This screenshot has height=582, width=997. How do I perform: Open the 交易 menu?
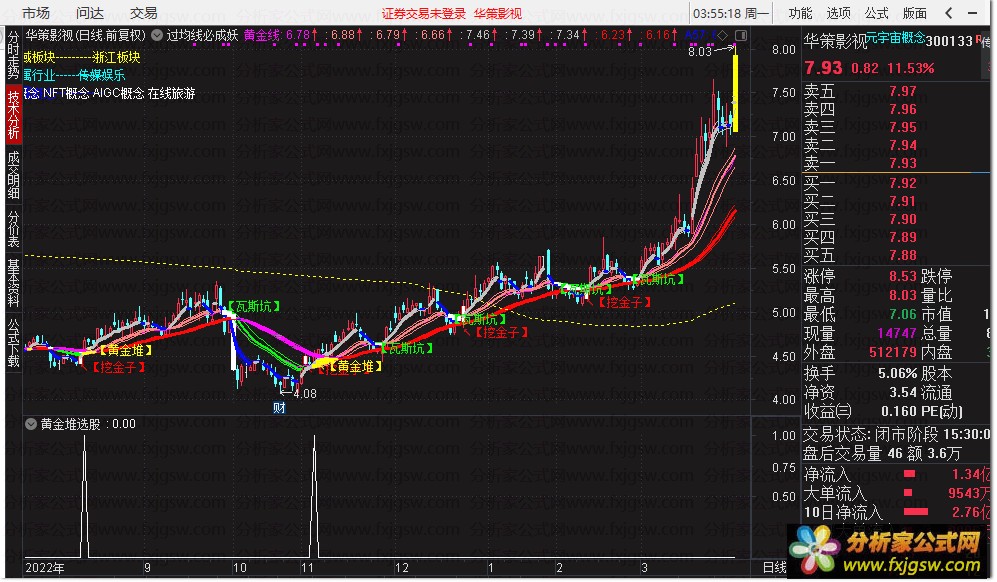(x=143, y=13)
